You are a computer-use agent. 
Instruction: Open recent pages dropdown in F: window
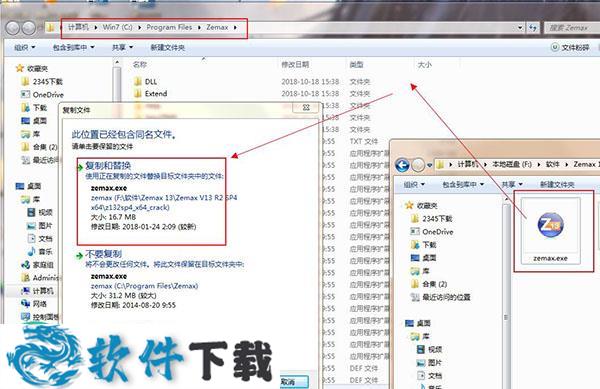429,165
